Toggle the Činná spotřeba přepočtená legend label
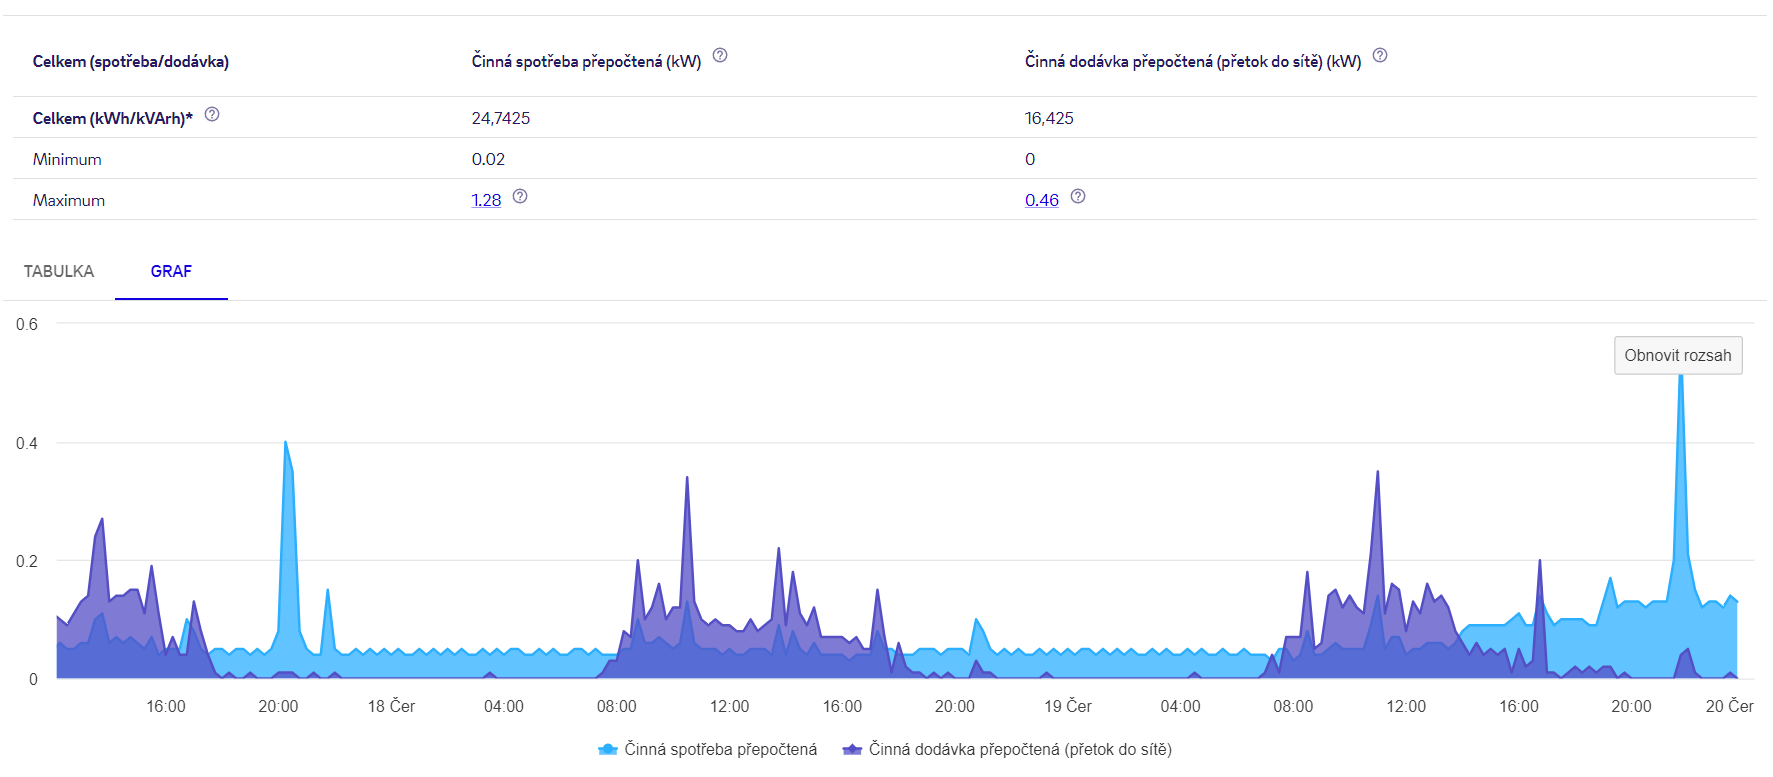 pos(720,749)
